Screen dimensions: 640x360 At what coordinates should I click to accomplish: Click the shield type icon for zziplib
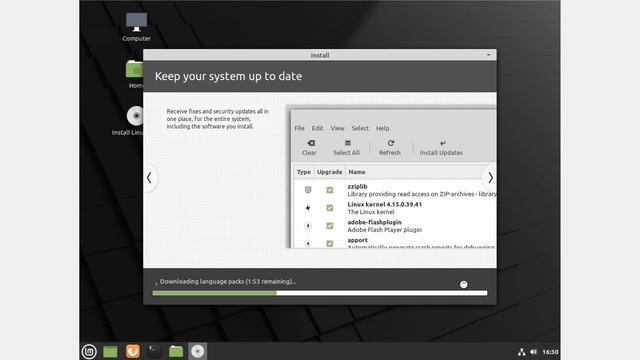point(308,190)
